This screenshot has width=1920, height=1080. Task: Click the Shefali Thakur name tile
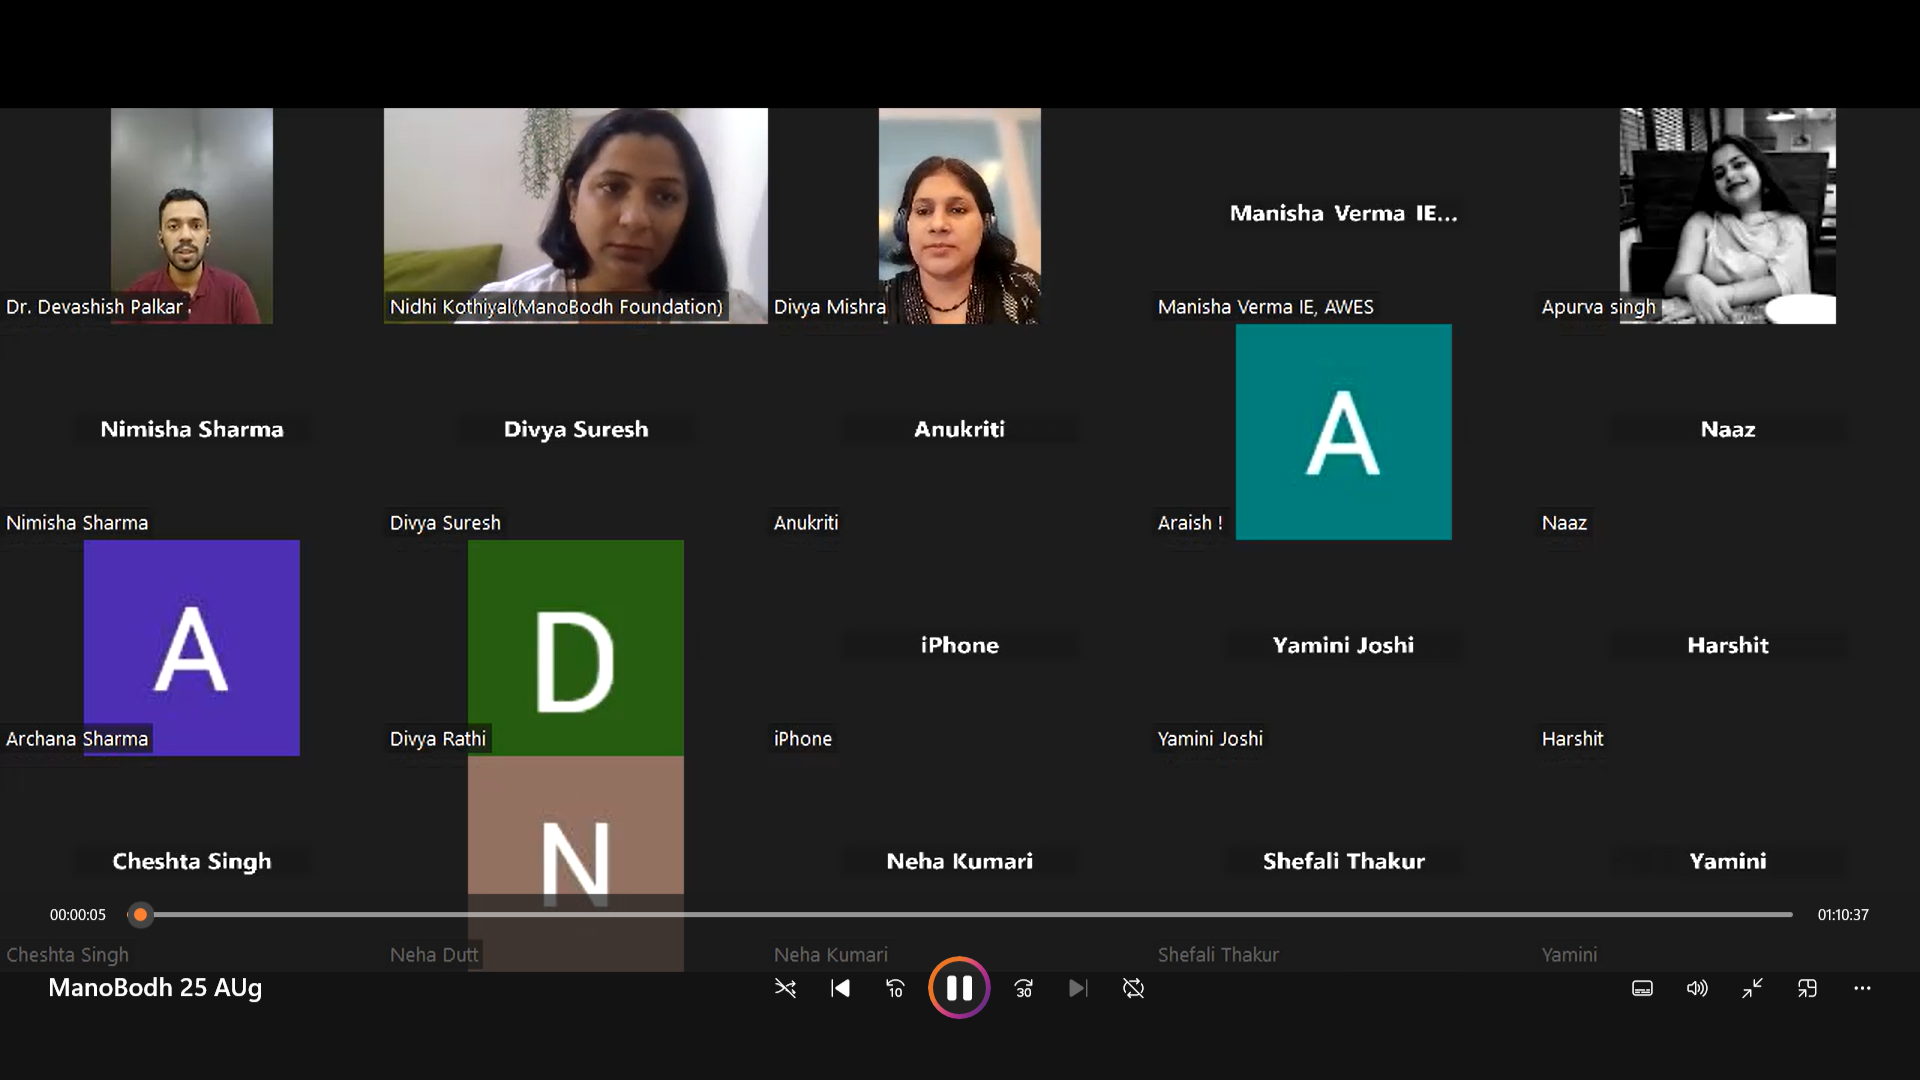(x=1344, y=861)
